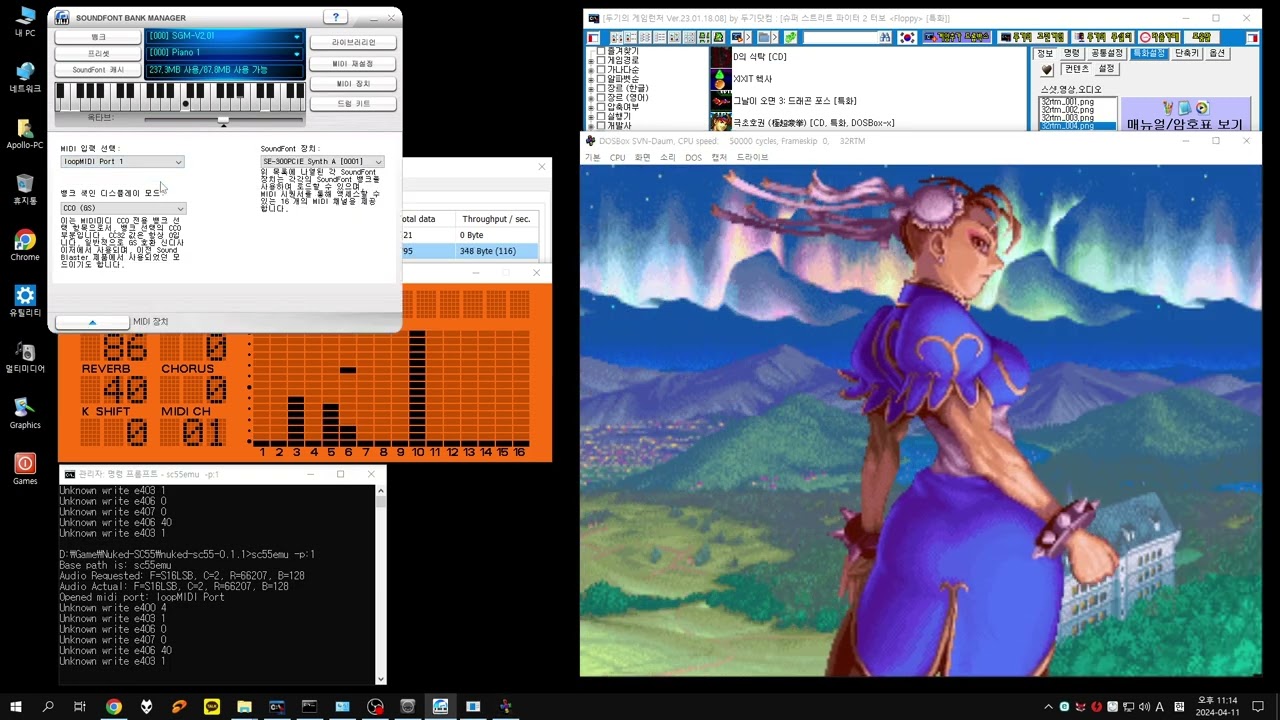
Task: Open the DOS menu in DOSBox
Action: (693, 158)
